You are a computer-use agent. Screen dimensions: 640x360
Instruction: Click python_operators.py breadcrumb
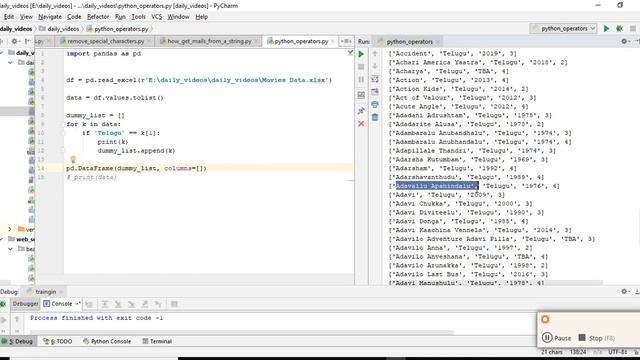point(118,29)
